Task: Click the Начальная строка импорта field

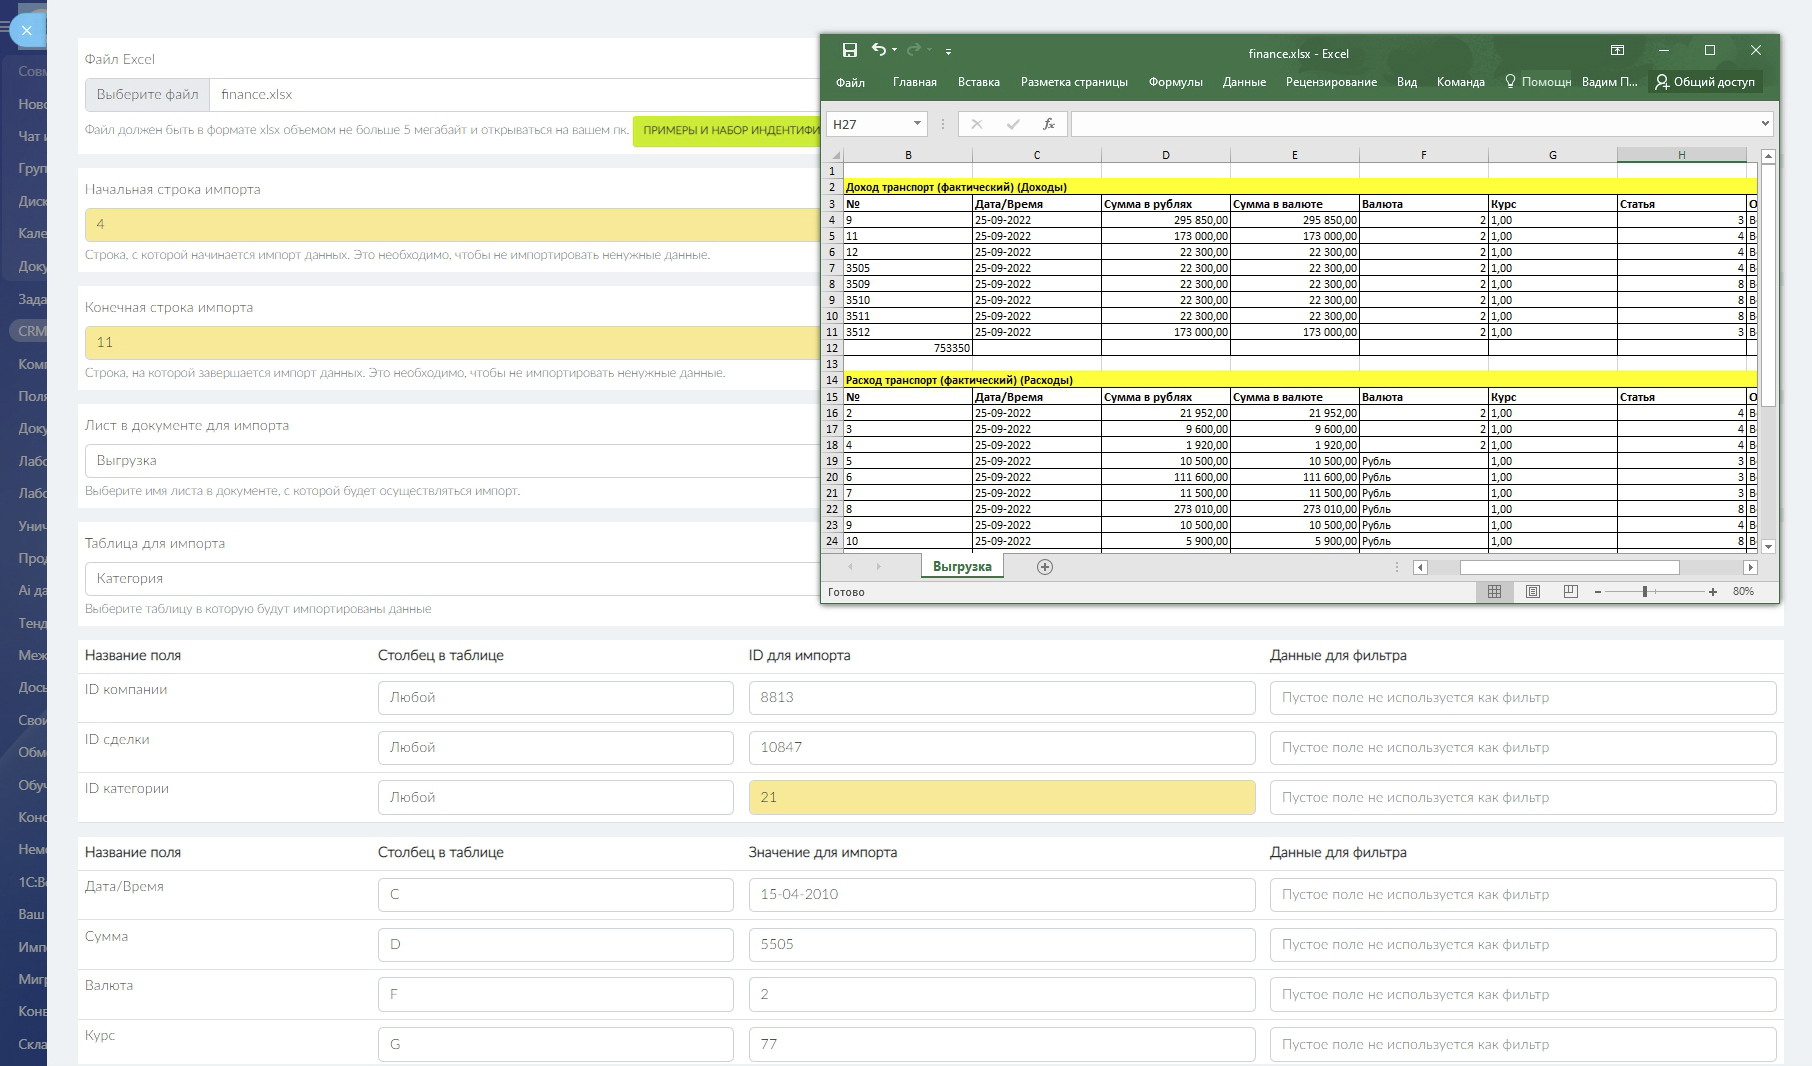Action: (452, 225)
